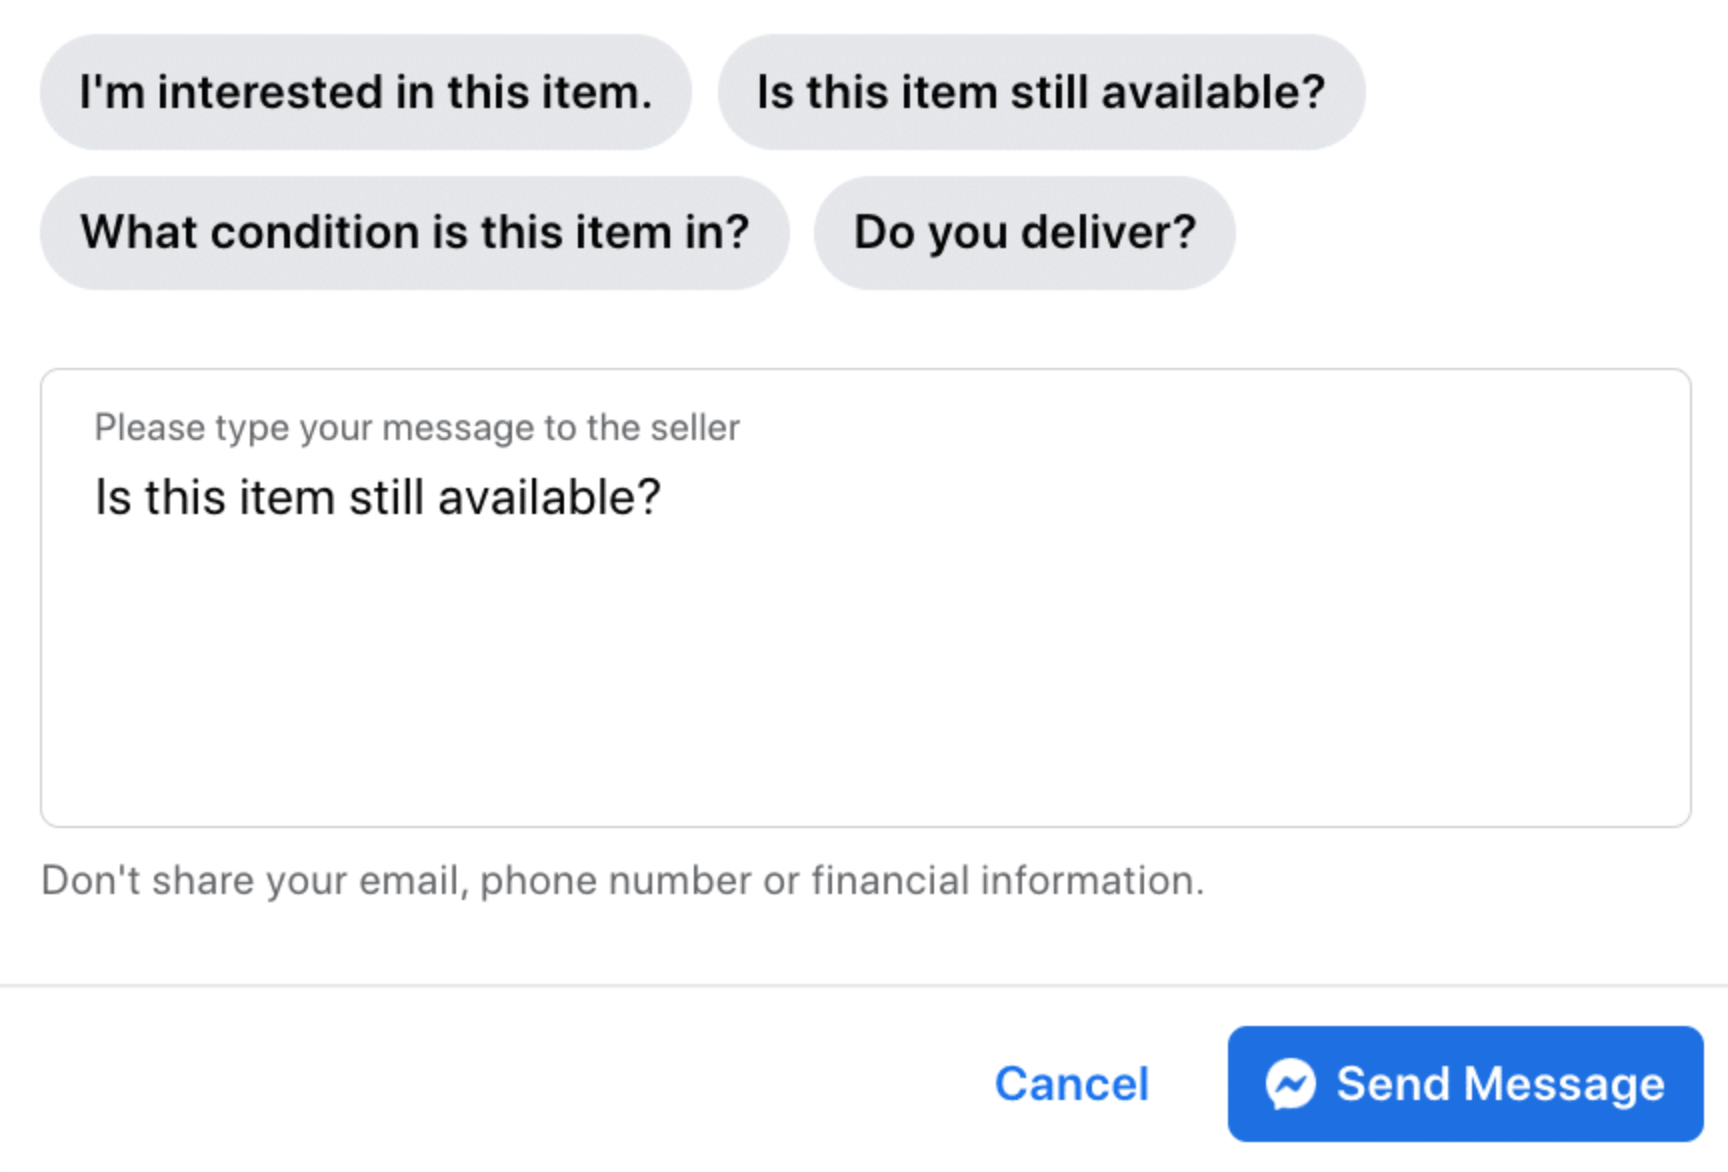Click the "Don't share your email" warning text

[x=622, y=881]
